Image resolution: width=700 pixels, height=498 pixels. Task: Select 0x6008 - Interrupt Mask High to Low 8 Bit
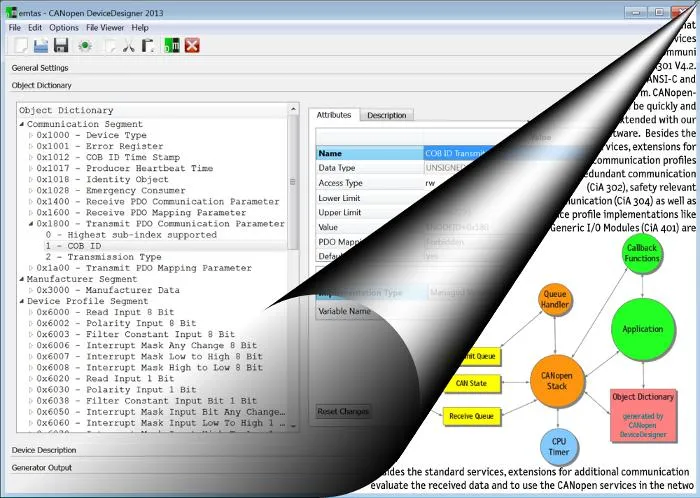coord(149,367)
